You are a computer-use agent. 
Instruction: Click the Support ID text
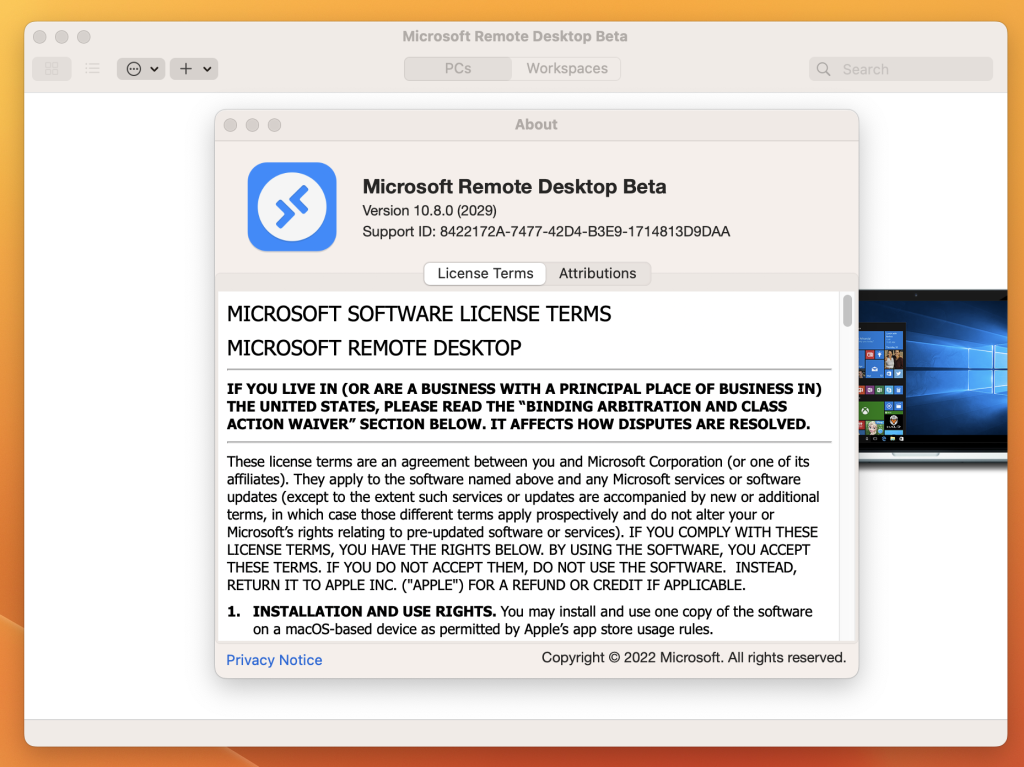(546, 231)
